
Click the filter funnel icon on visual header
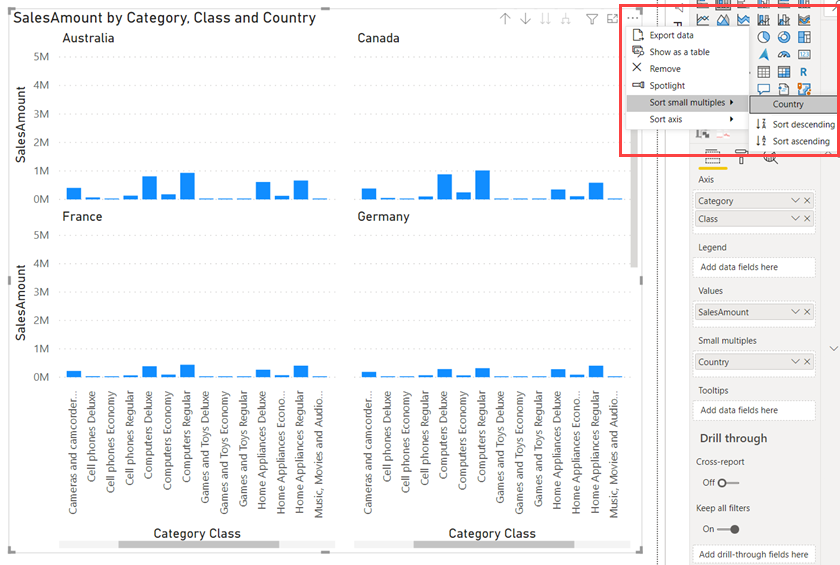coord(591,19)
